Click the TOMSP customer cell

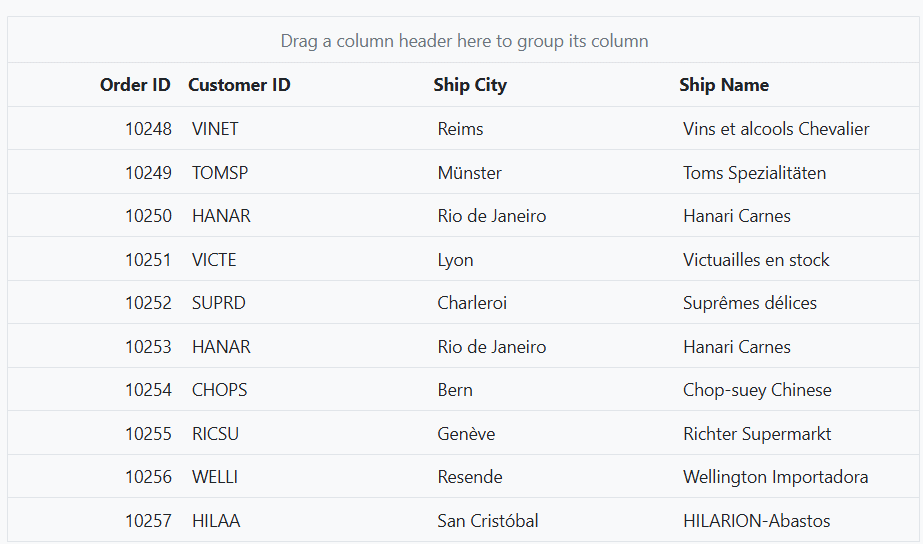point(220,173)
